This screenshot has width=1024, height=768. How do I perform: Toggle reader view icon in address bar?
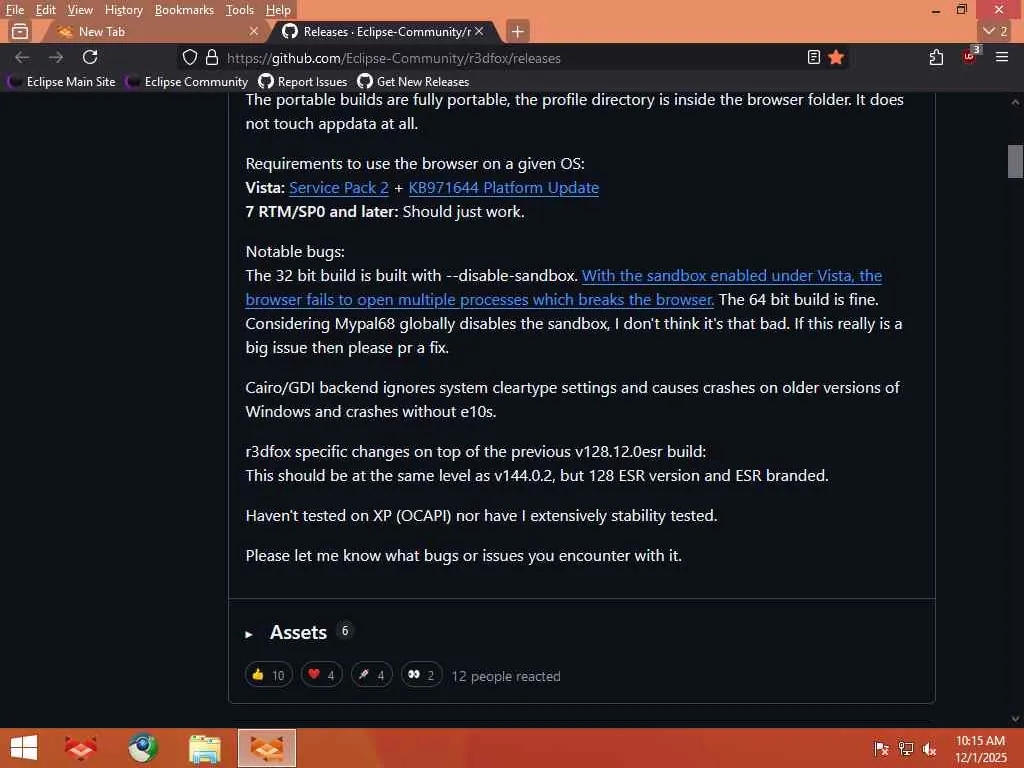click(x=813, y=57)
